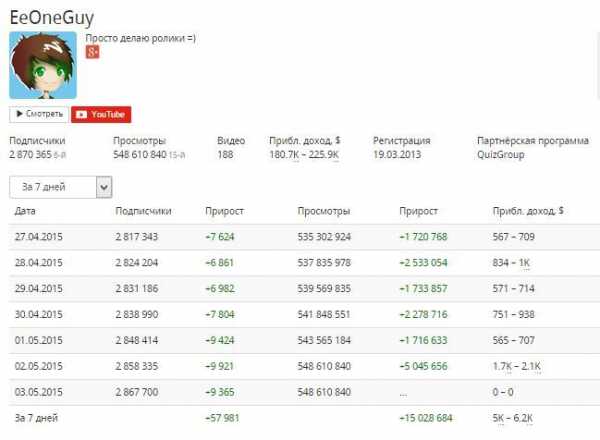Click the Просмотры table column header
This screenshot has width=600, height=440.
pos(324,211)
